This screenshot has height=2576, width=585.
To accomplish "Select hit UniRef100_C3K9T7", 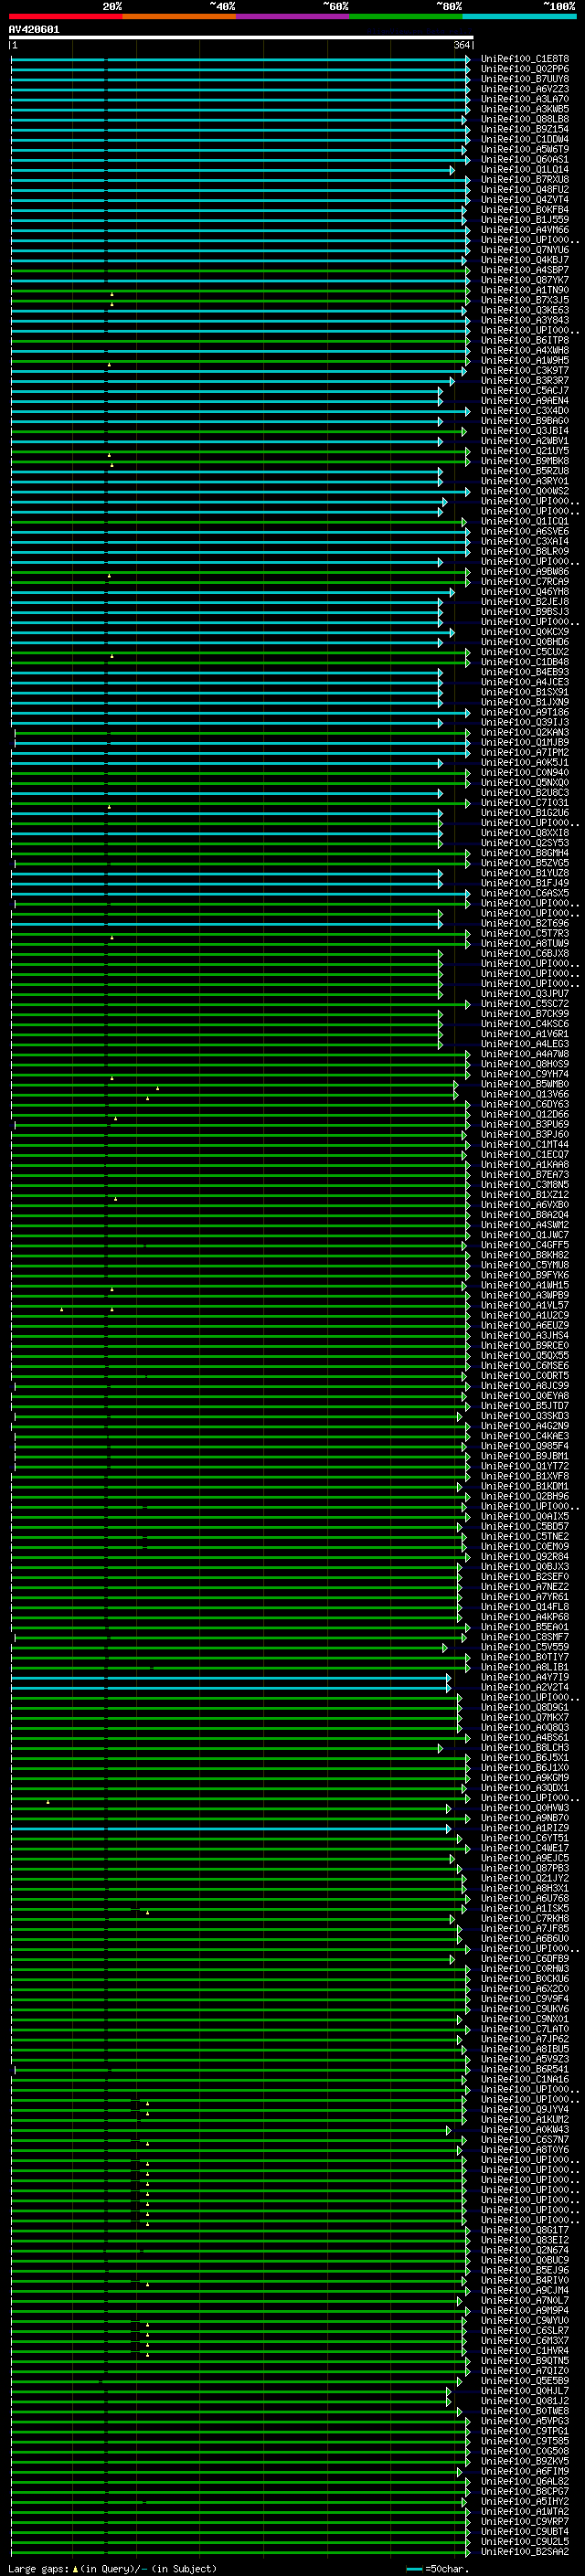I will (x=525, y=370).
